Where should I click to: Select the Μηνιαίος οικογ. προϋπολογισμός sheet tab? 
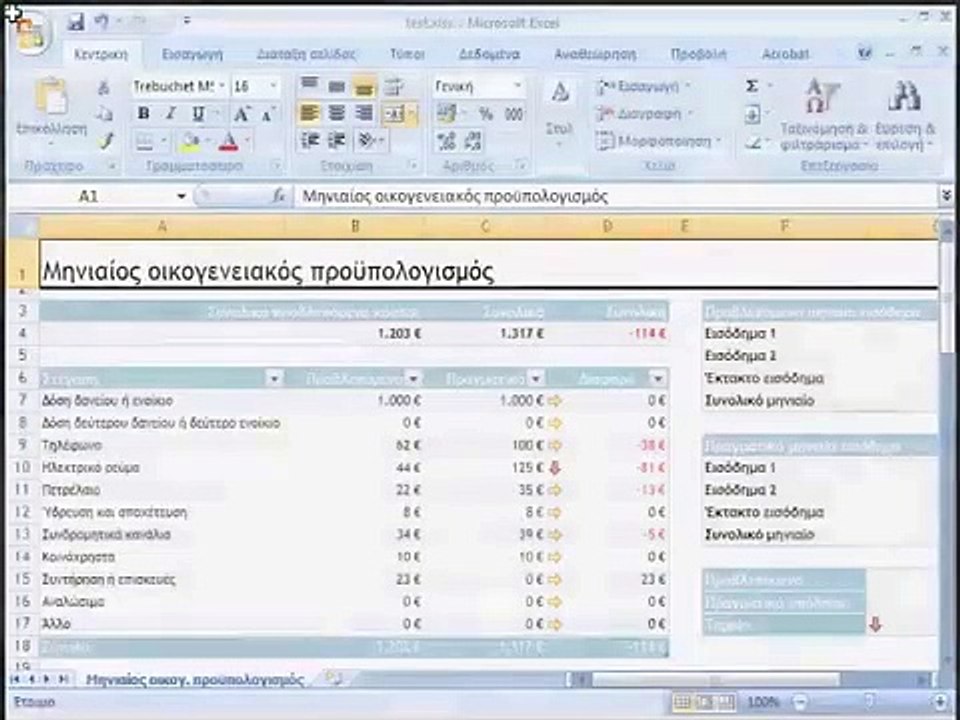tap(195, 679)
